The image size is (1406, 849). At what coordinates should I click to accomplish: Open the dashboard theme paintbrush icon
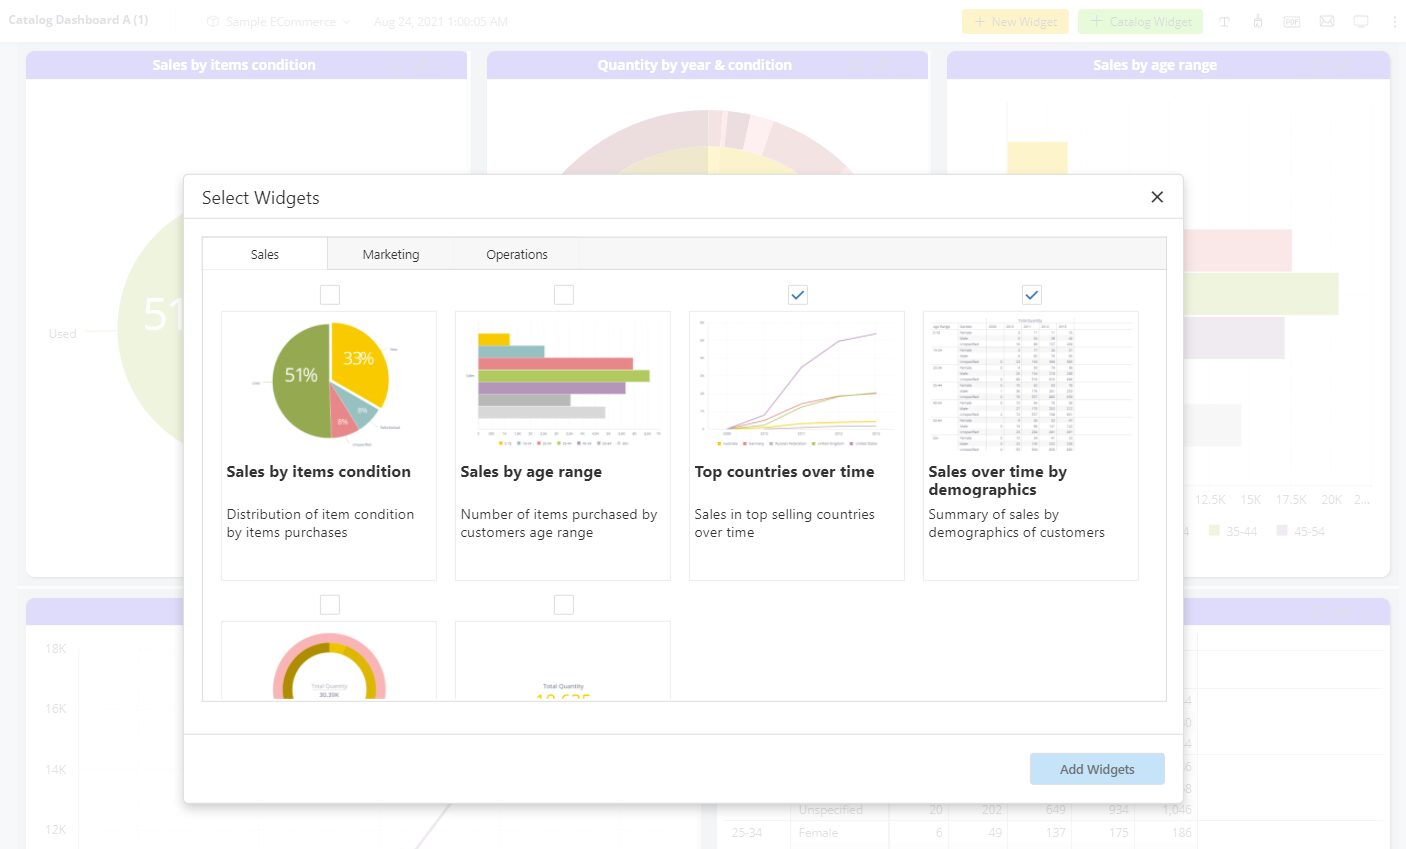click(1257, 21)
